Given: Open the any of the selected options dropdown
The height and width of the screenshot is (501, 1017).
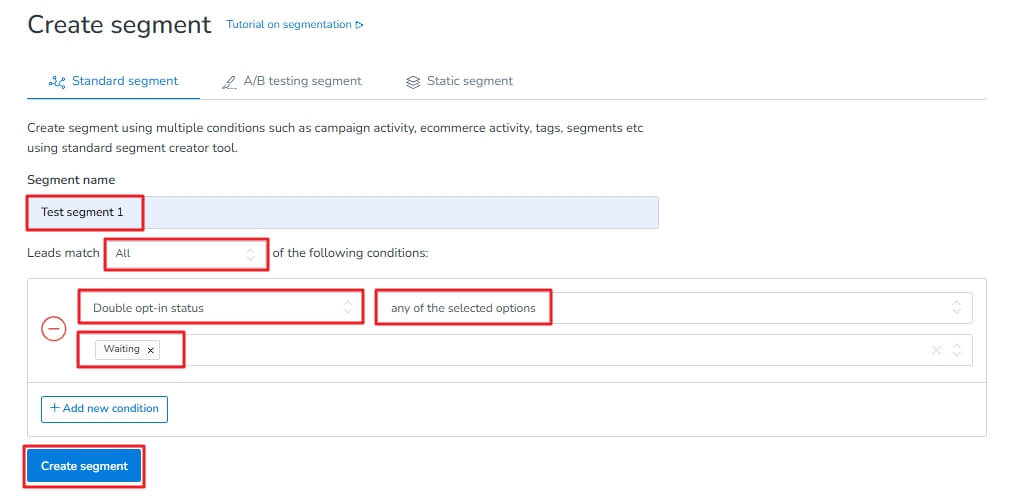Looking at the screenshot, I should click(674, 308).
